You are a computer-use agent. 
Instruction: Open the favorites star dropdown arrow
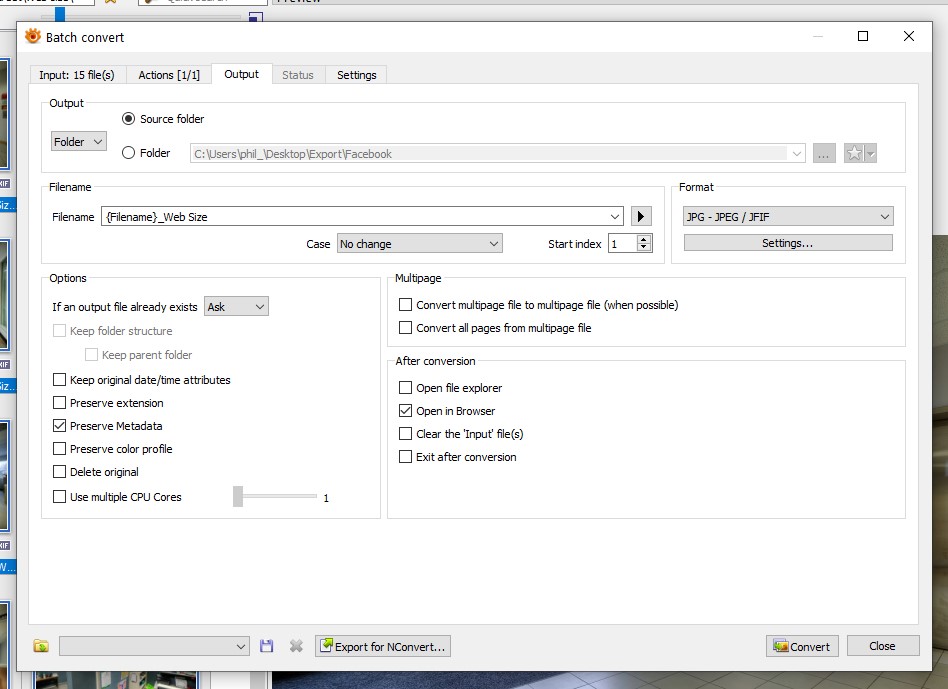tap(871, 154)
